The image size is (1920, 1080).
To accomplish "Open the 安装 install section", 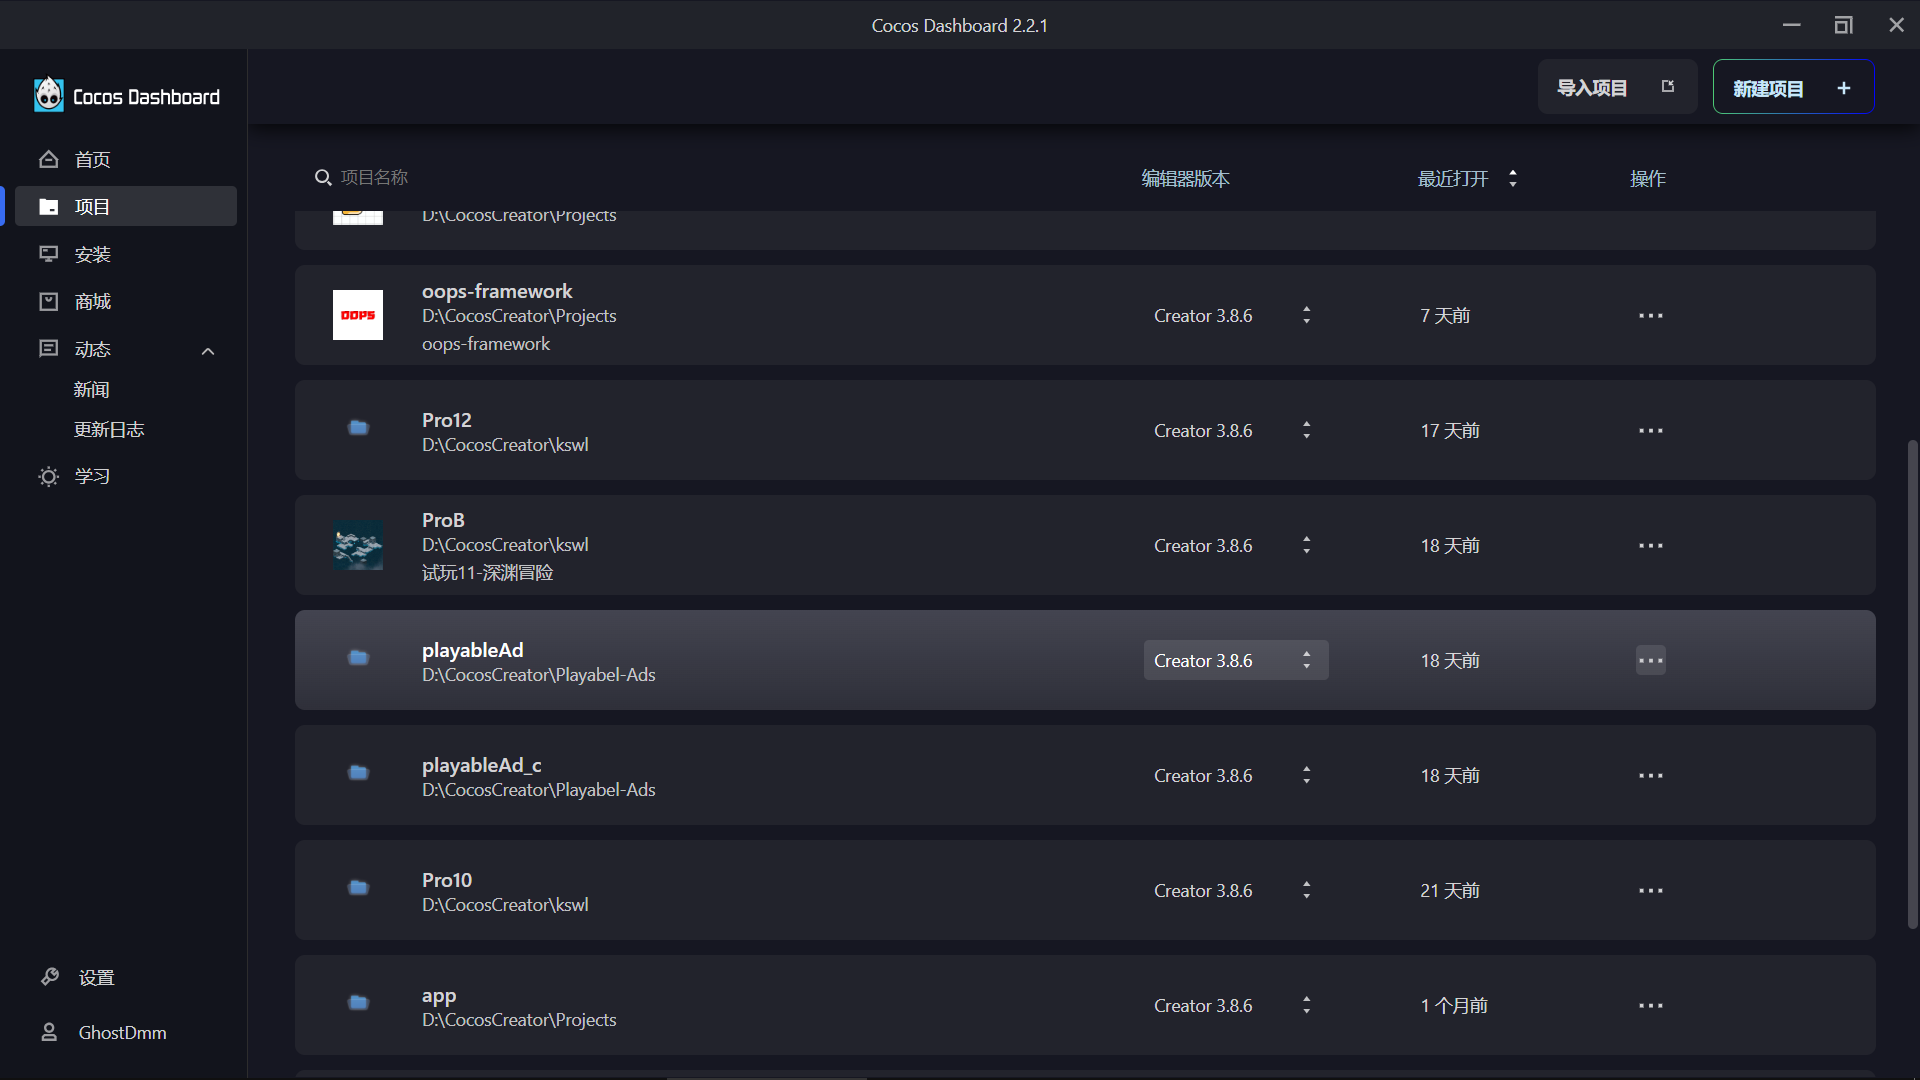I will pyautogui.click(x=92, y=254).
